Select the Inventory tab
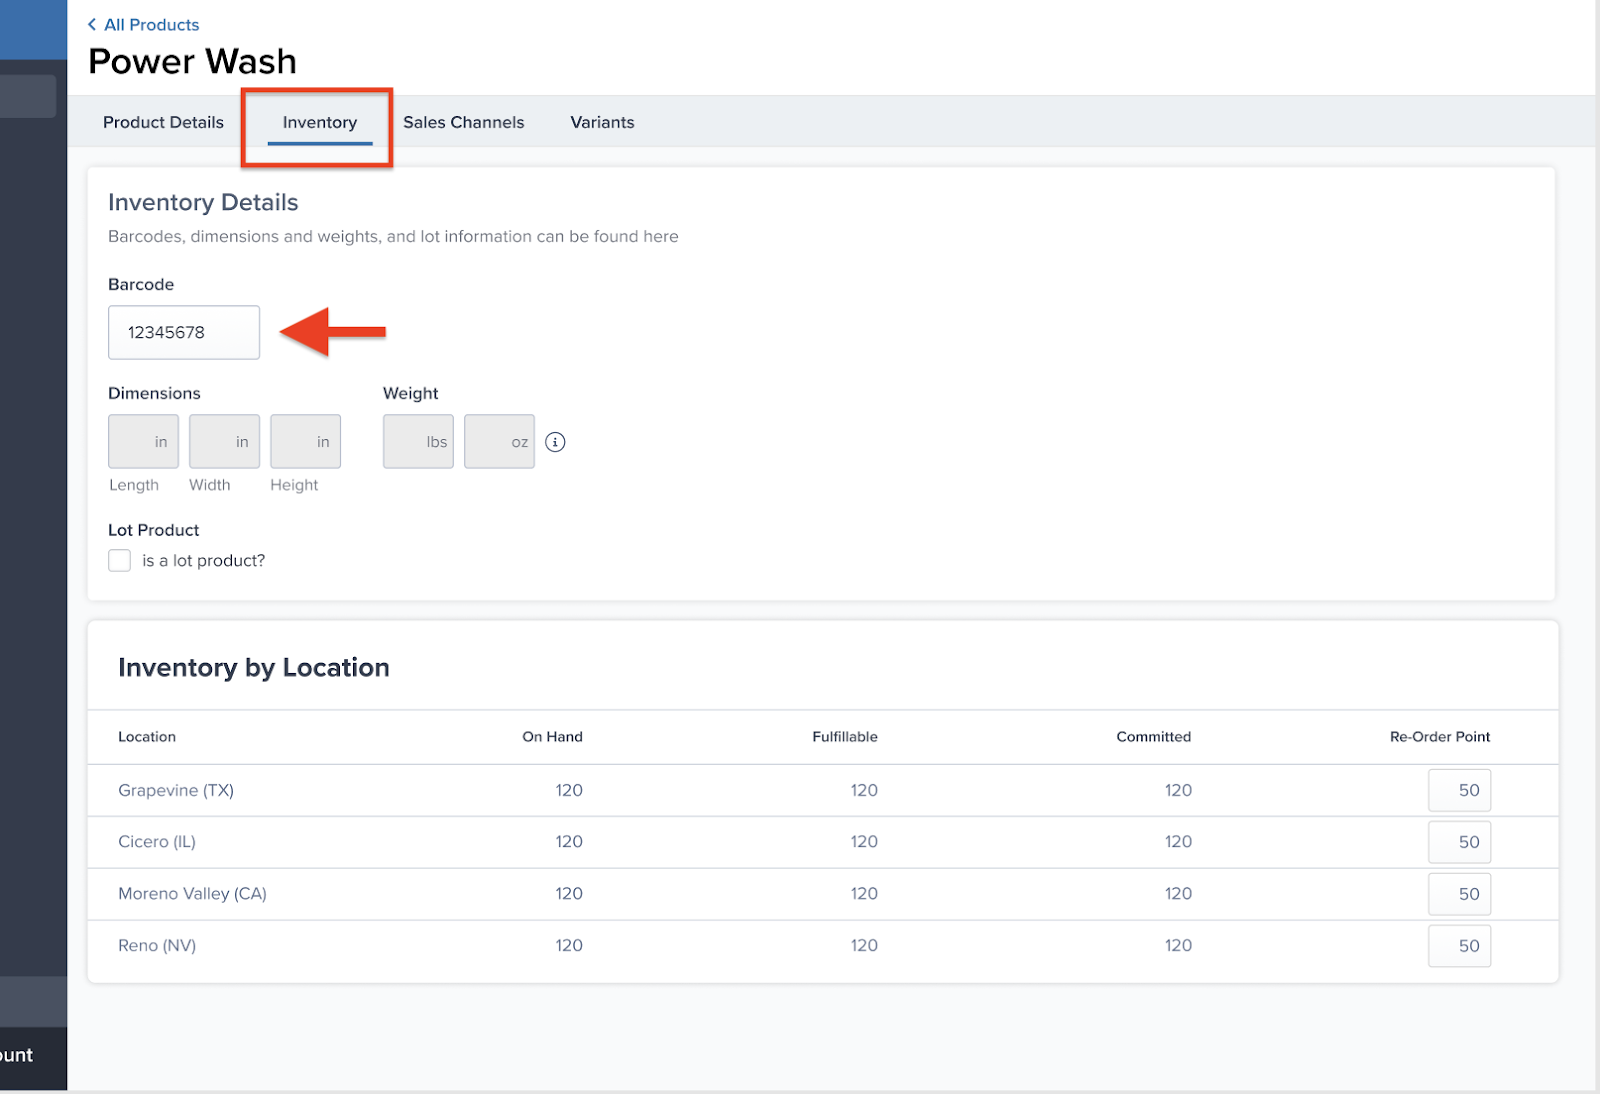Viewport: 1600px width, 1094px height. (320, 122)
